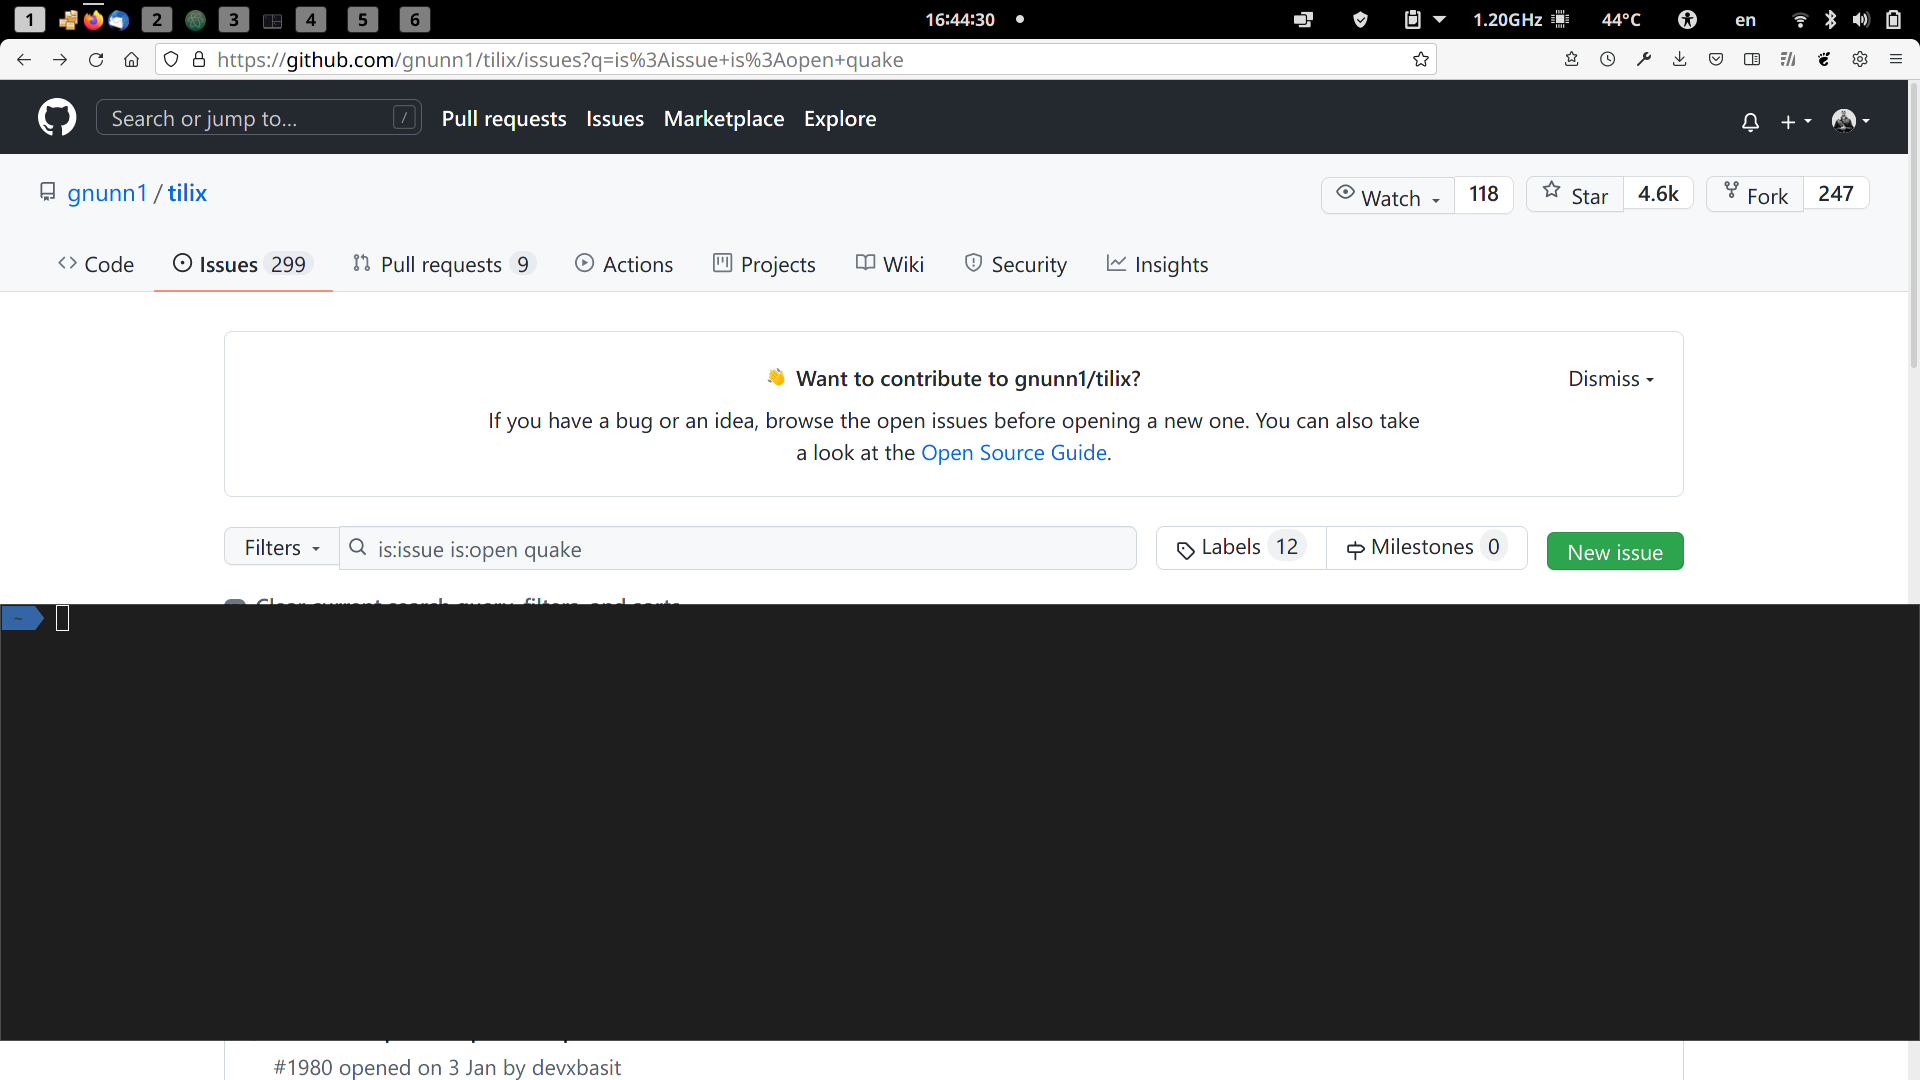The height and width of the screenshot is (1080, 1920).
Task: Expand the clipboard tray dropdown arrow
Action: [1440, 19]
